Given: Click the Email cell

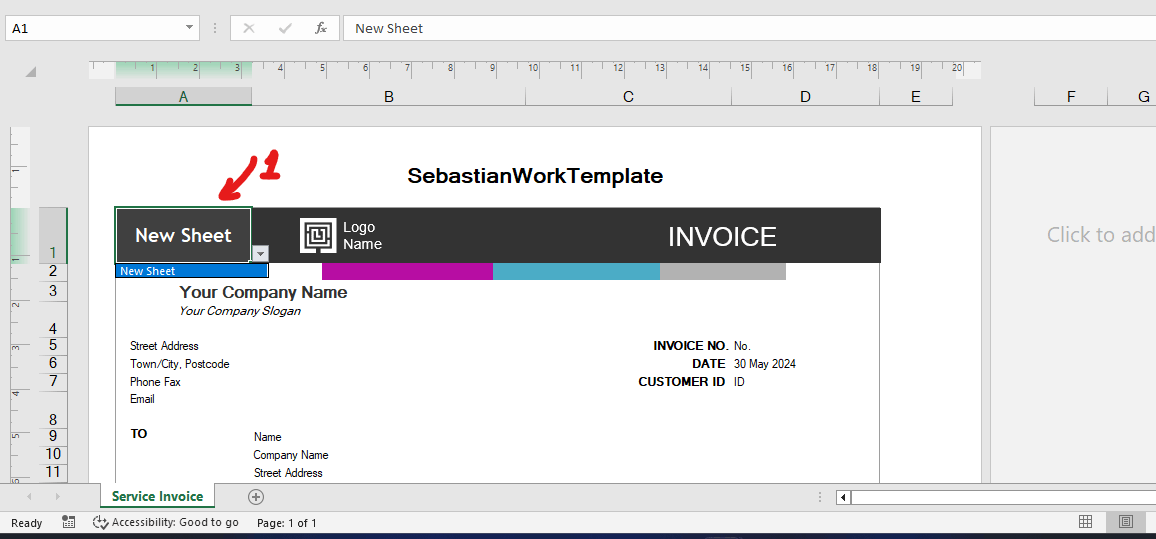Looking at the screenshot, I should pos(142,399).
